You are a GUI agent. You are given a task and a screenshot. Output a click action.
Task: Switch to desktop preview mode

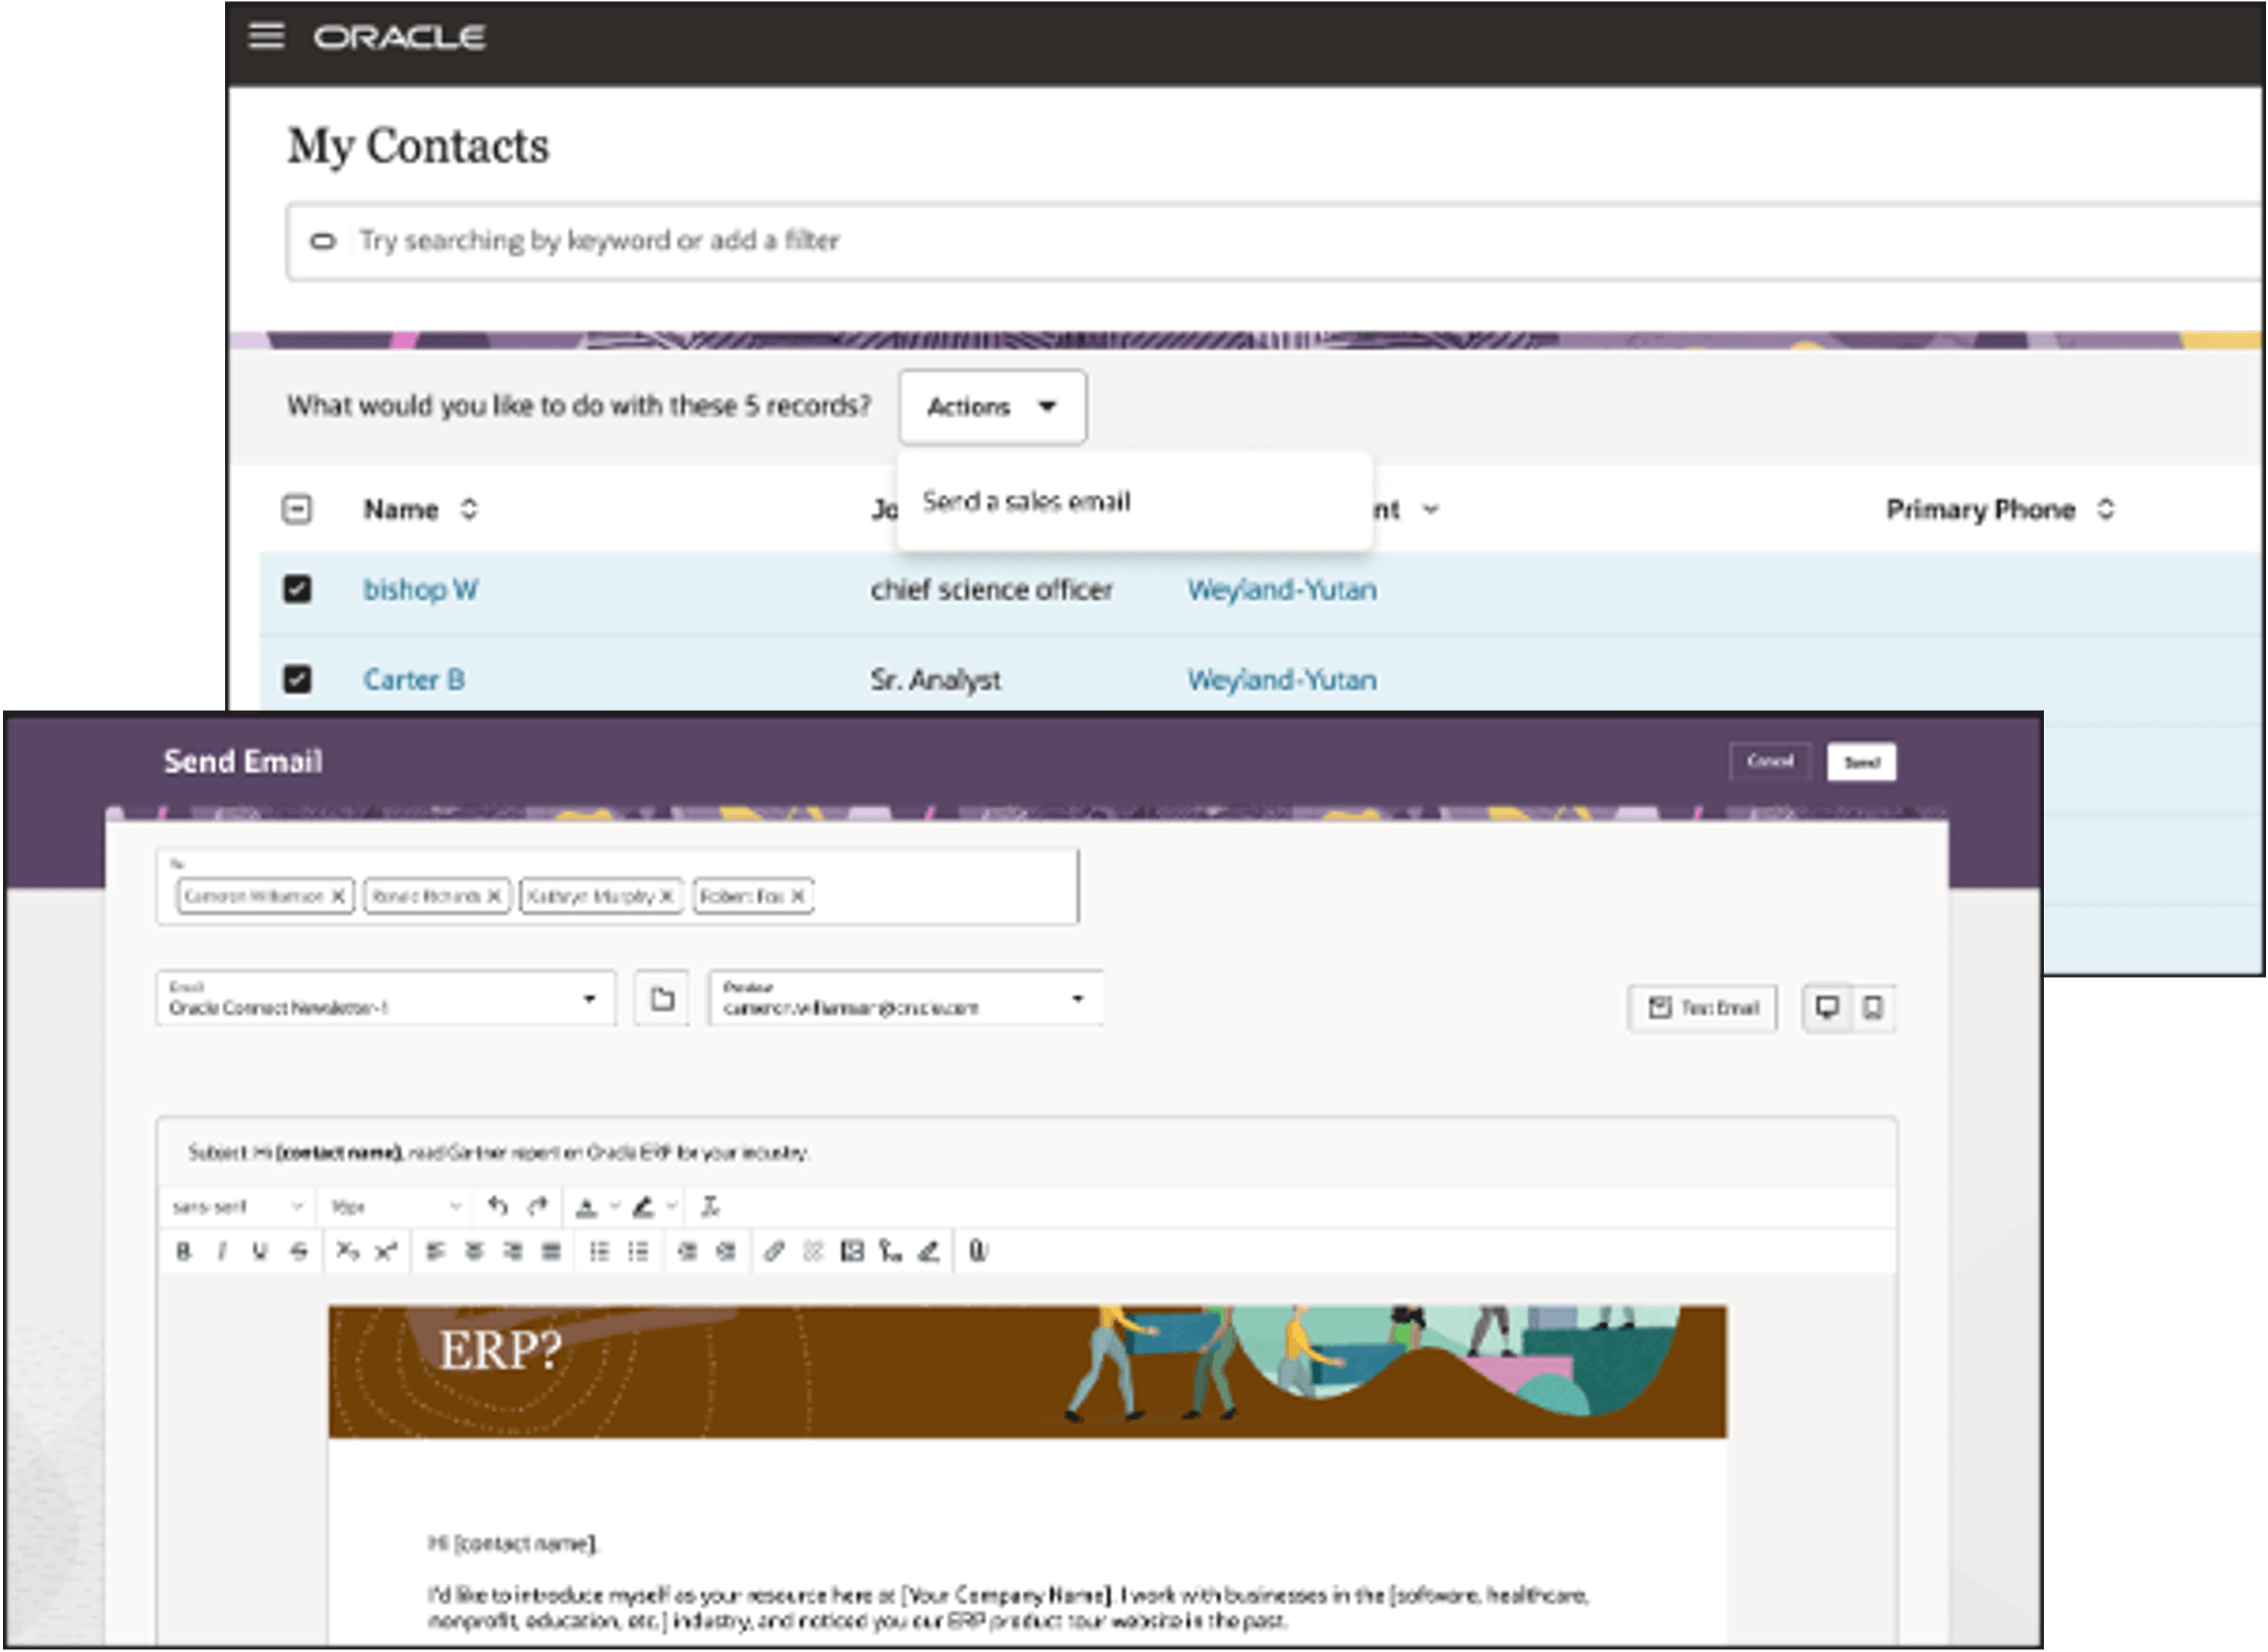click(1827, 1008)
